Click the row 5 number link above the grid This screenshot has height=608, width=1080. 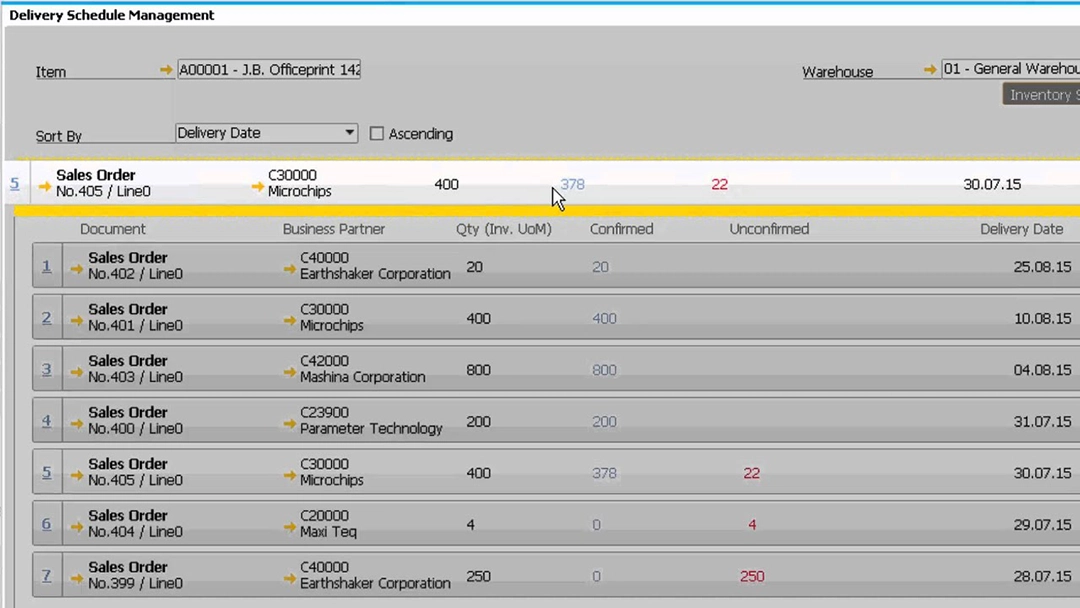click(x=14, y=183)
